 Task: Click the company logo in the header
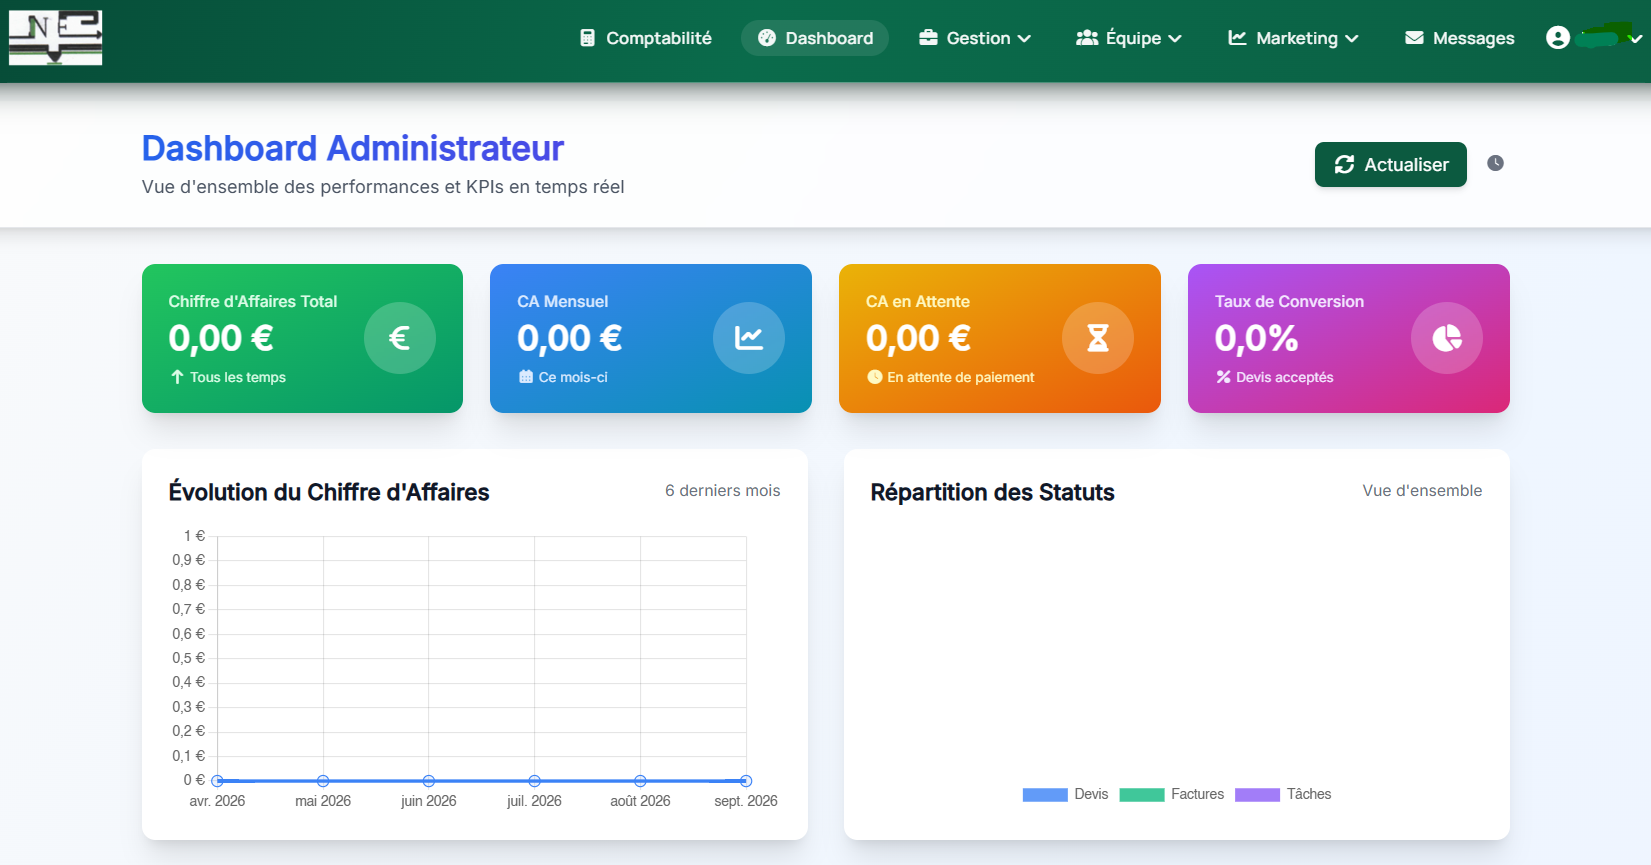tap(55, 38)
